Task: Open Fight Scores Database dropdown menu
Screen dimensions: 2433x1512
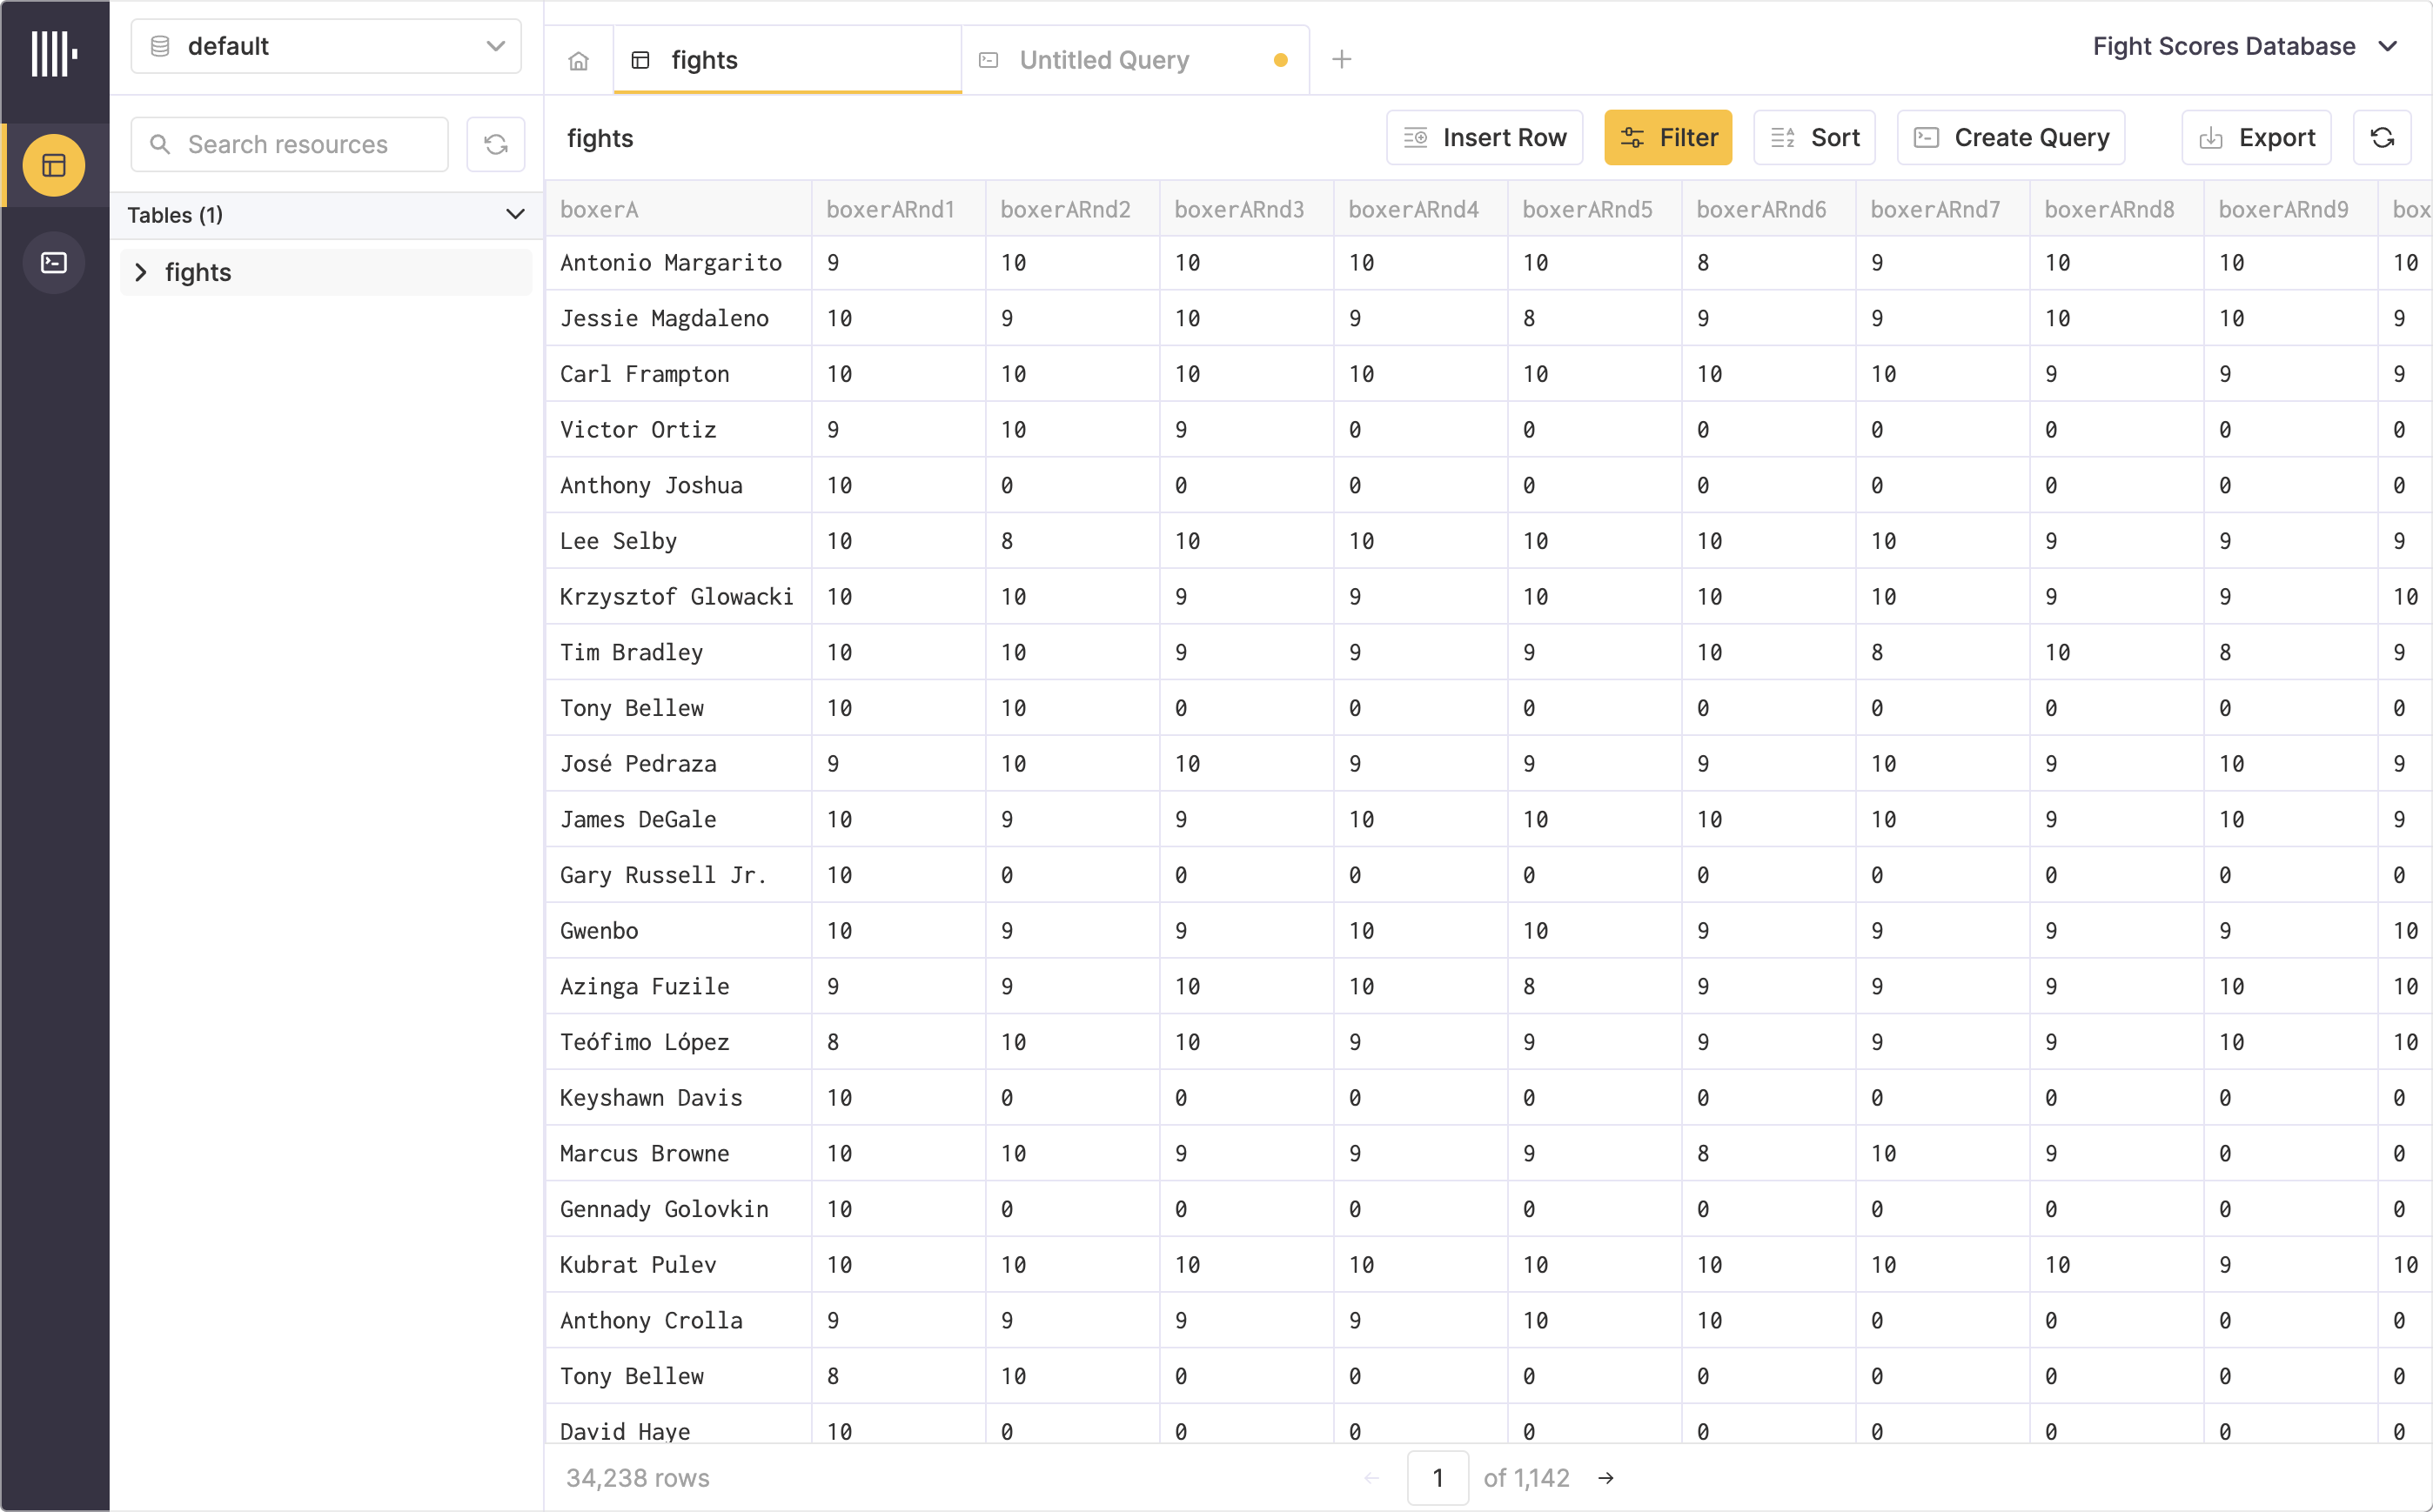Action: coord(2245,46)
